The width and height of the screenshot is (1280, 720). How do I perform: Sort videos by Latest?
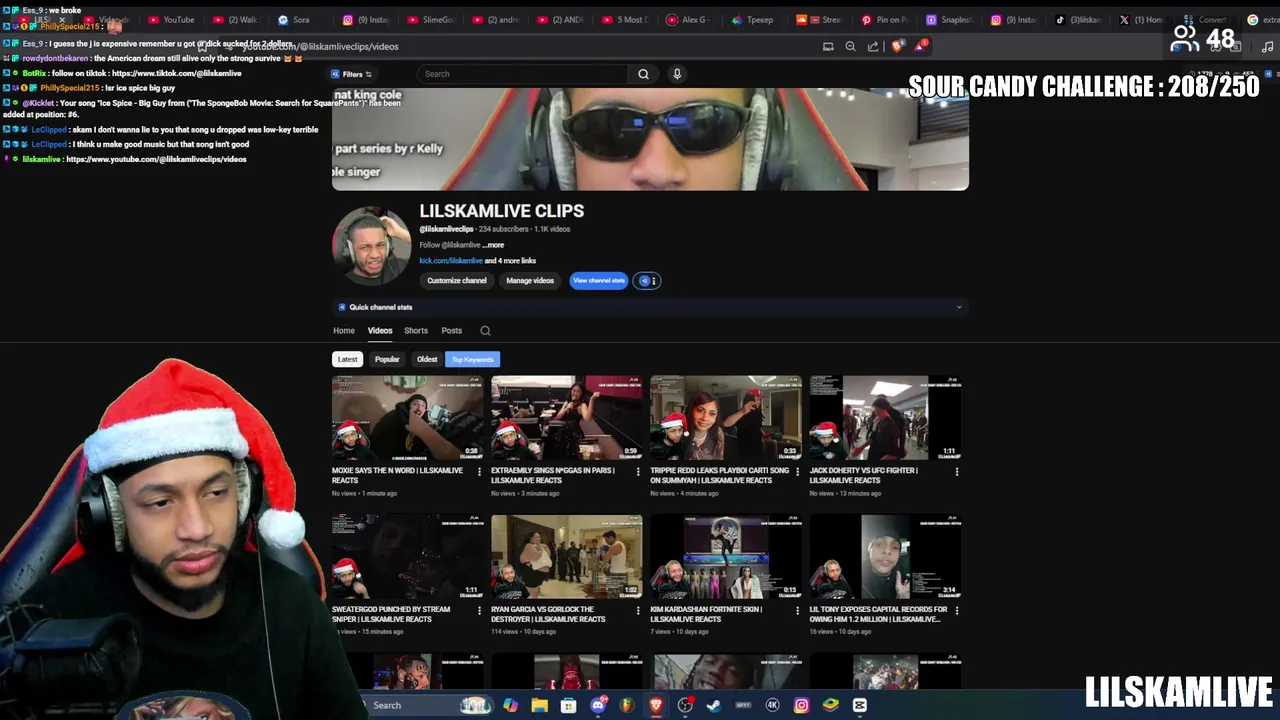pyautogui.click(x=347, y=359)
